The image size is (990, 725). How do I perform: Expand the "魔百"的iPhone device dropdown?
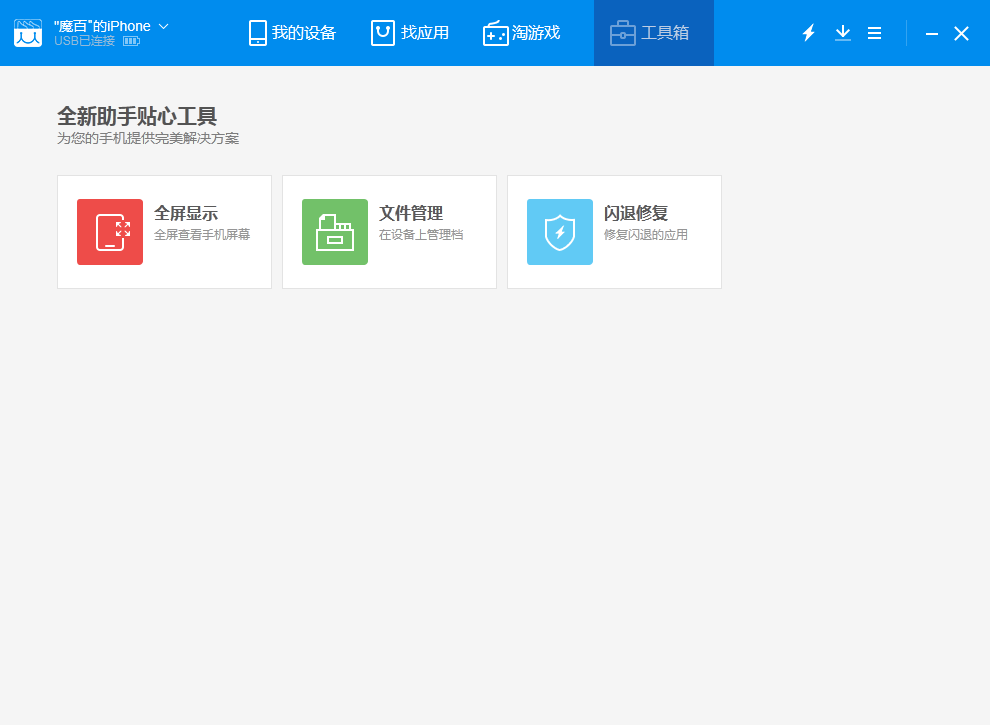click(x=164, y=27)
